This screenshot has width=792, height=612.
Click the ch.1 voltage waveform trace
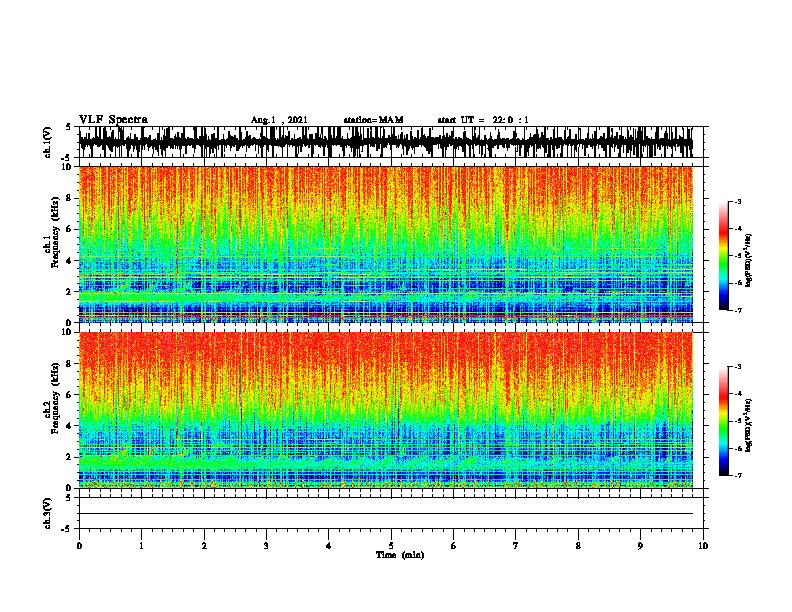tap(386, 142)
